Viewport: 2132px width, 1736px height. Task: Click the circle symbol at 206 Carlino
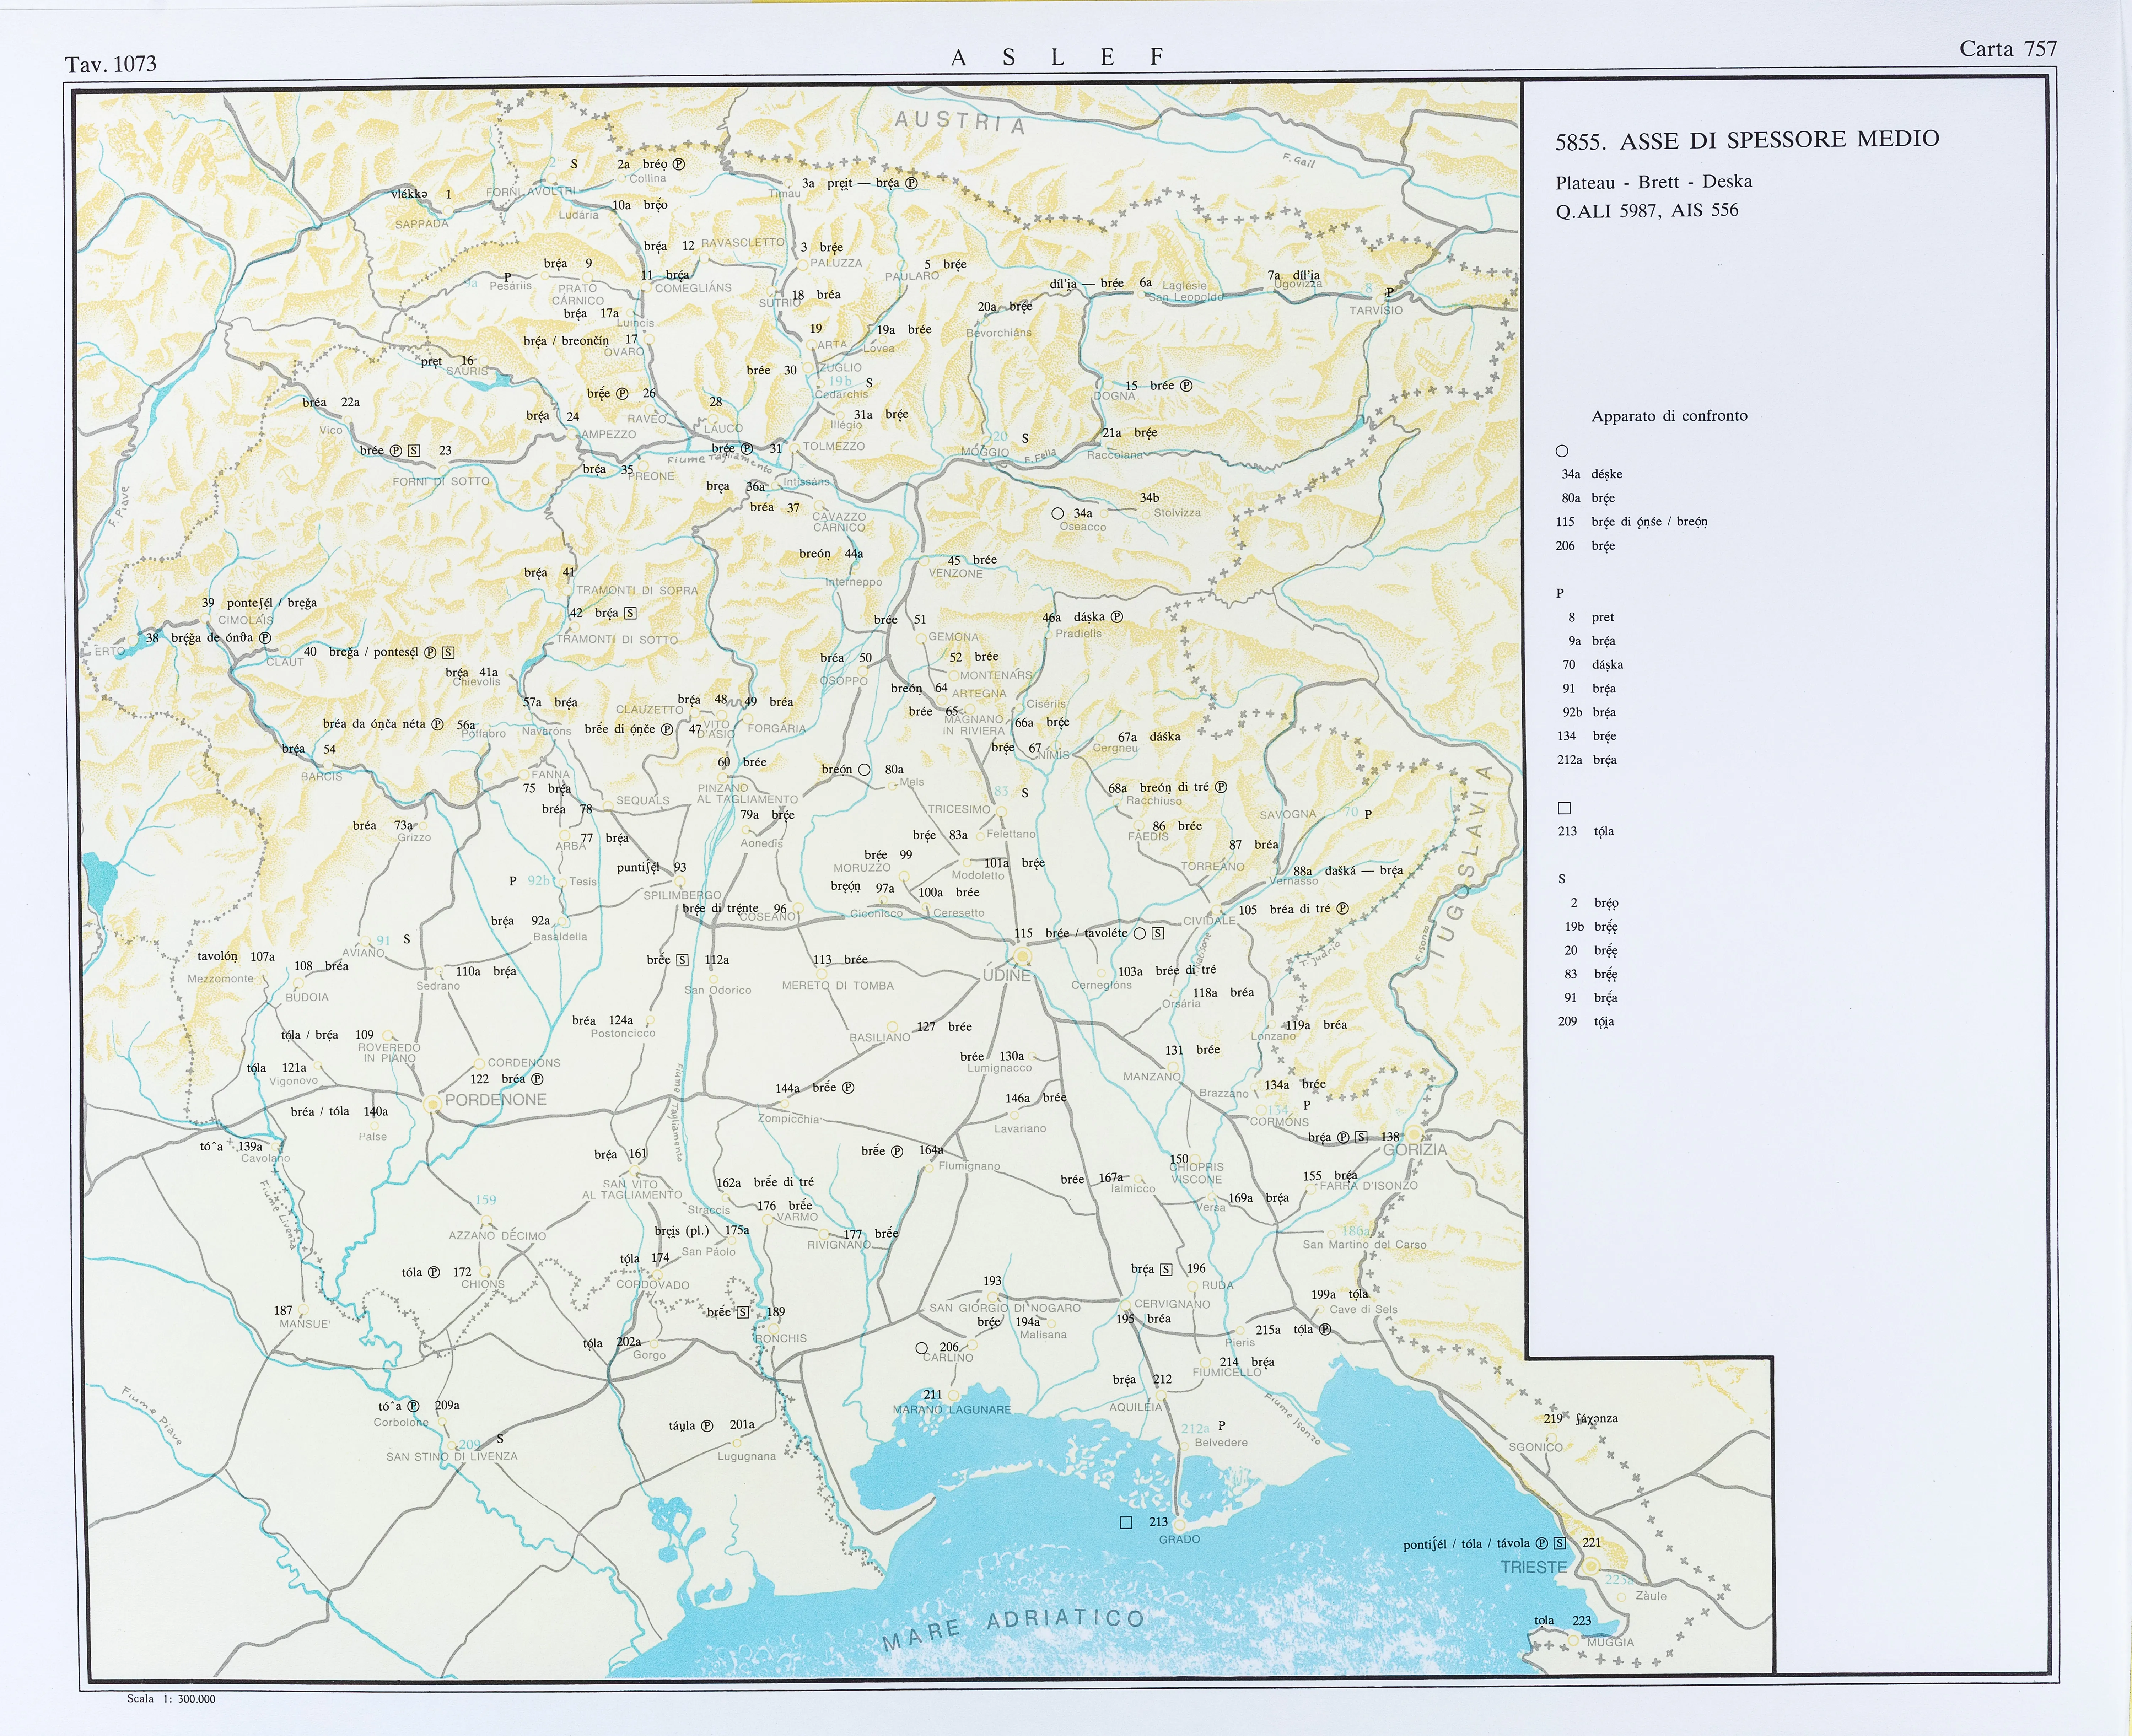[x=922, y=1348]
